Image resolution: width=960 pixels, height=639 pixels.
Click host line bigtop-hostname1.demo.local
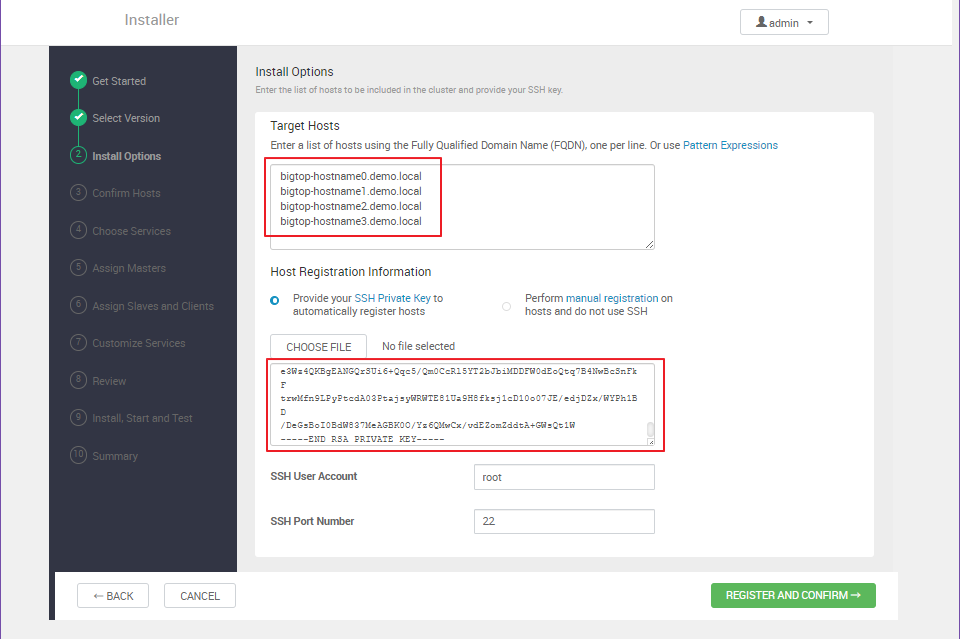pos(351,191)
